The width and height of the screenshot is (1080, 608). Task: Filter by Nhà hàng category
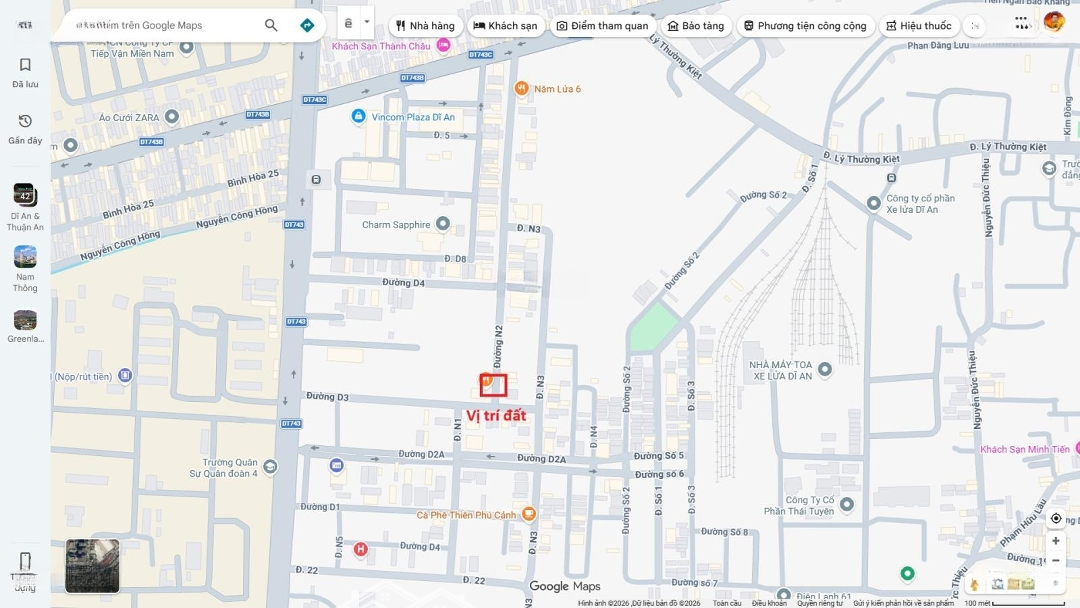coord(425,26)
